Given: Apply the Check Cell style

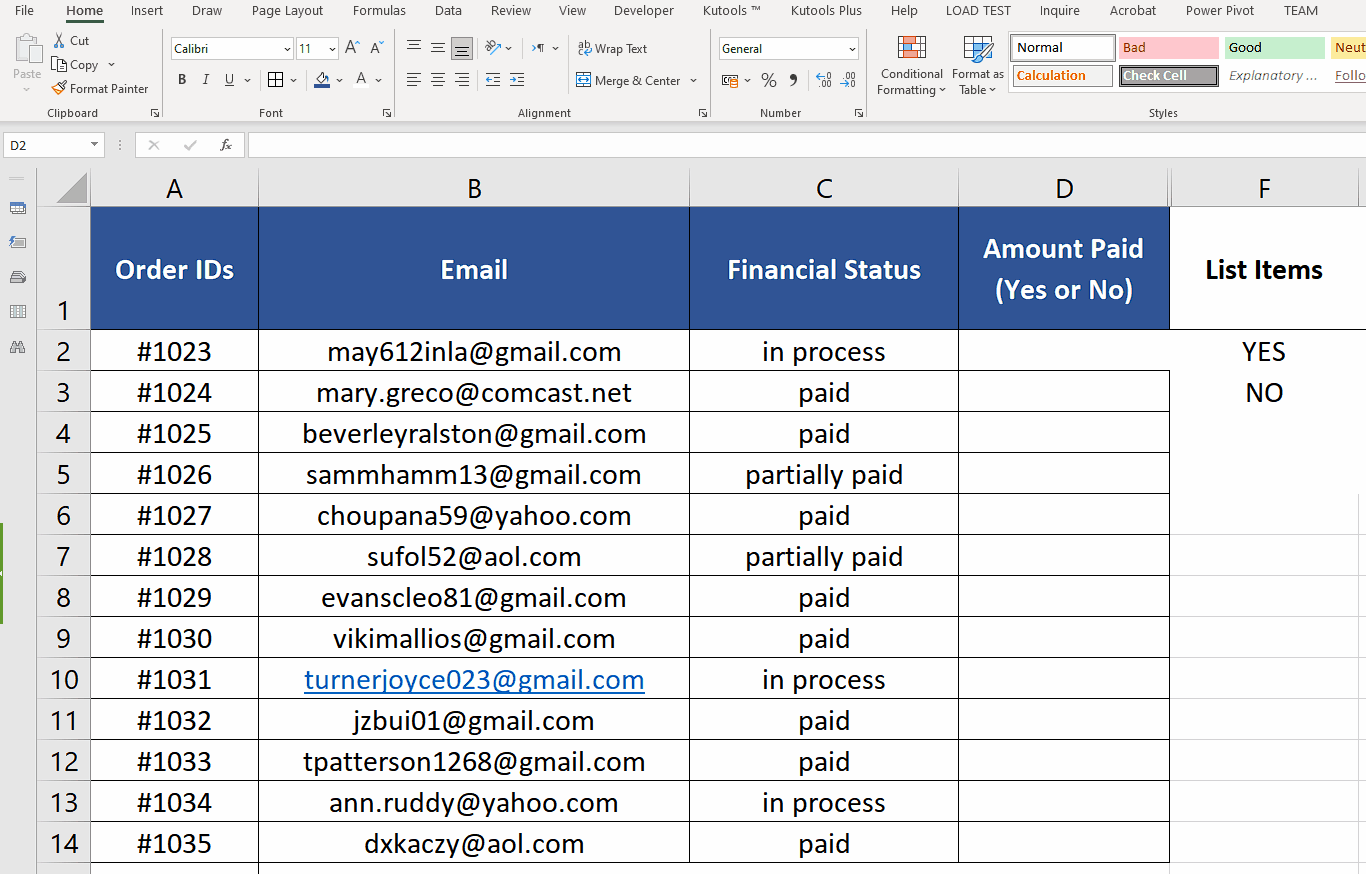Looking at the screenshot, I should click(x=1167, y=75).
